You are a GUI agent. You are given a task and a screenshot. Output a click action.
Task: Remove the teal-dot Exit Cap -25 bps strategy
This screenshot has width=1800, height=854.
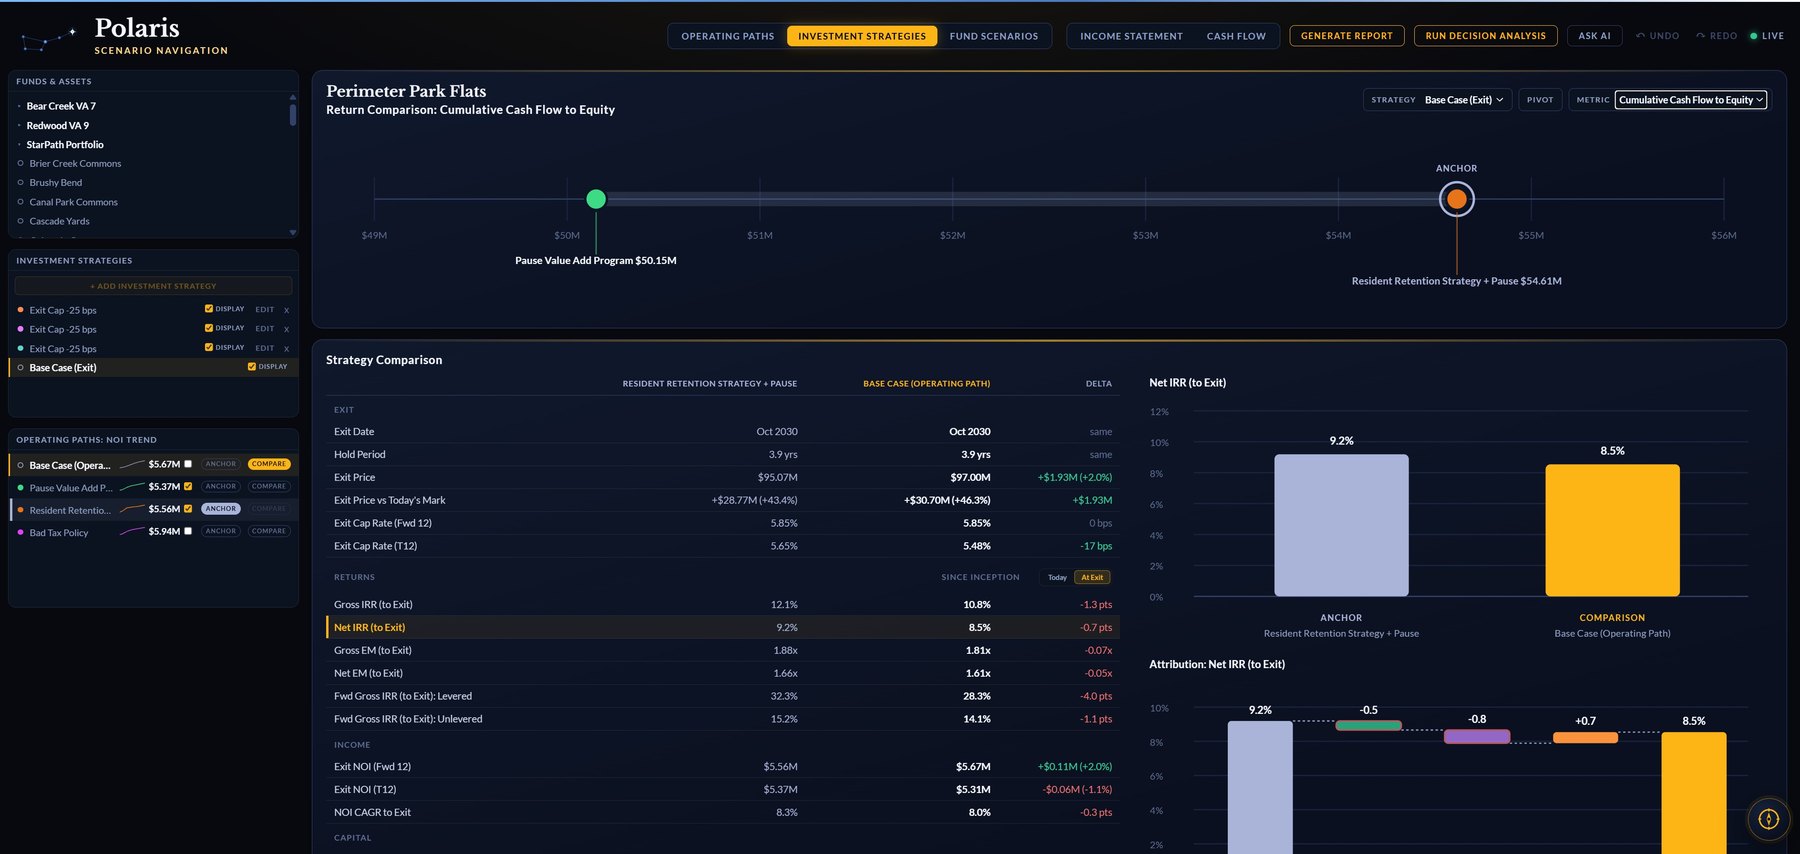pos(286,349)
